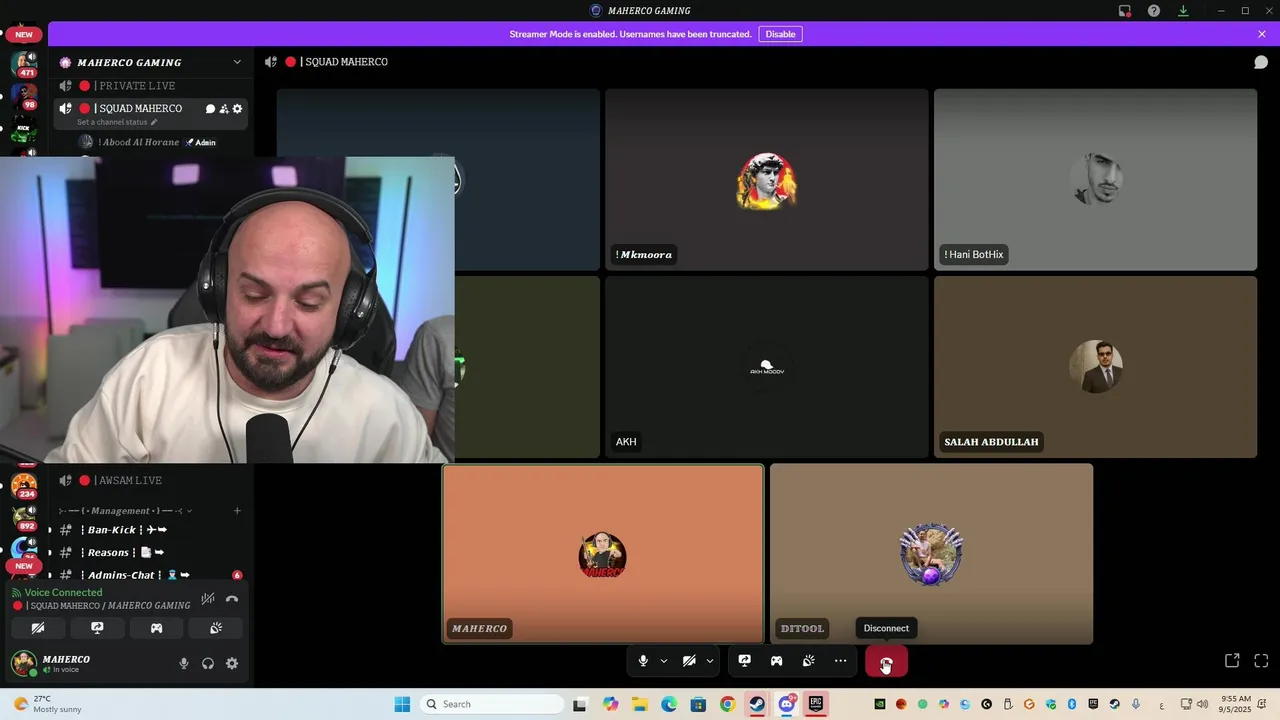Set a channel status link

[117, 122]
